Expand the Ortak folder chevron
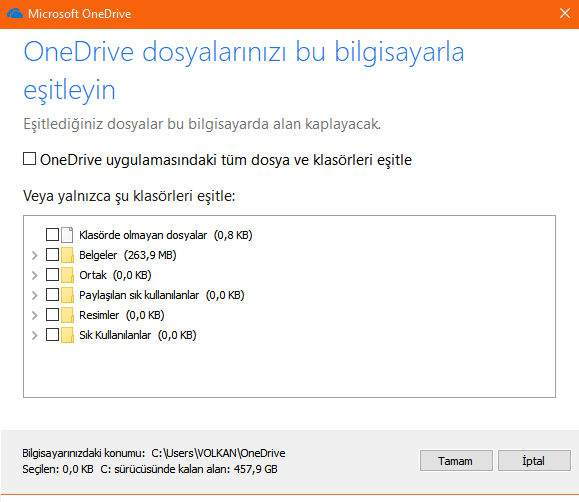The image size is (579, 502). click(35, 275)
